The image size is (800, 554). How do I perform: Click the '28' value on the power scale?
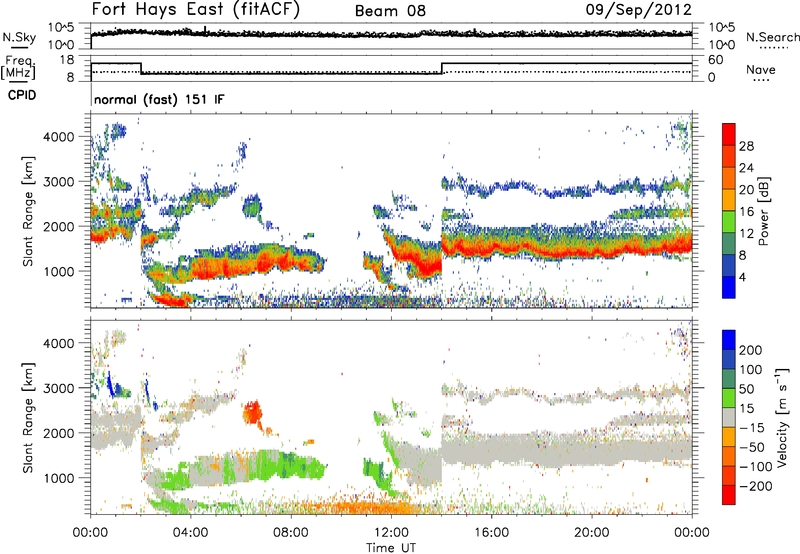pos(746,146)
